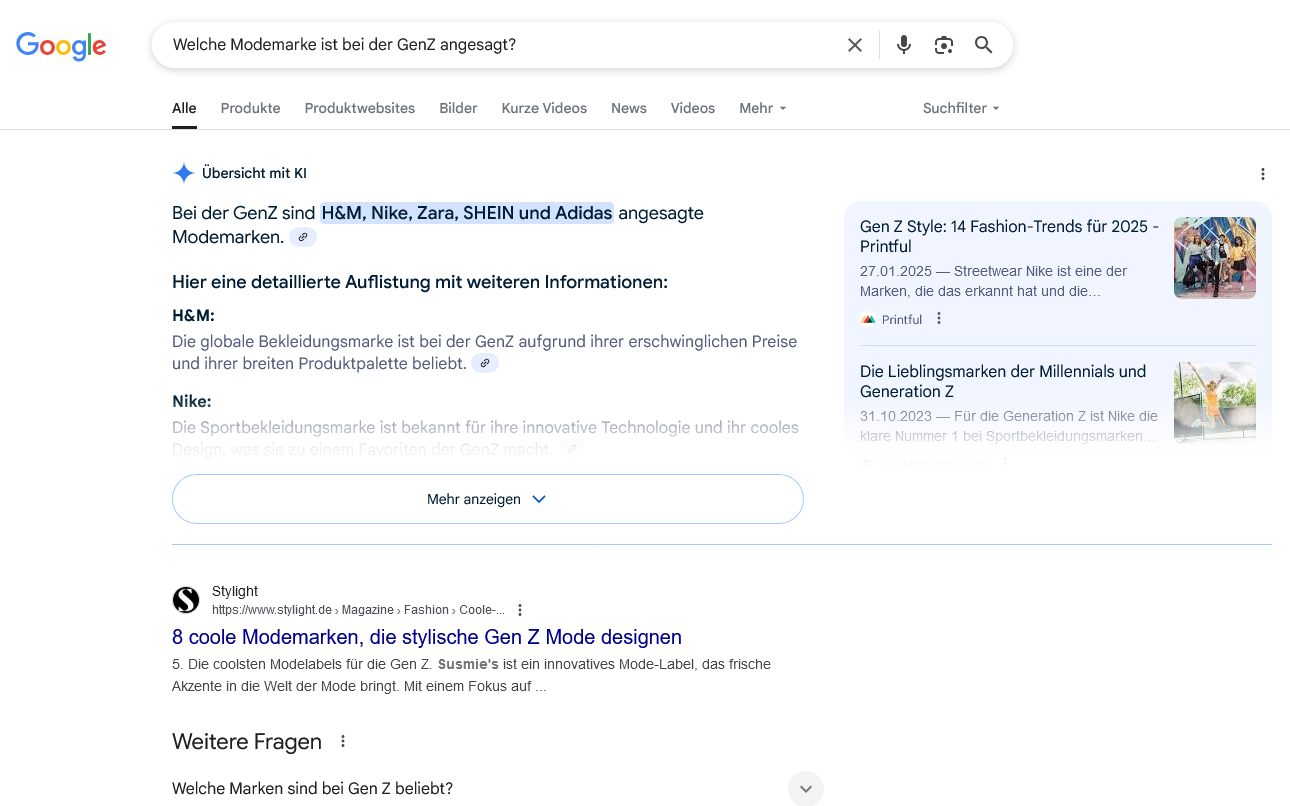Click the 'Übersicht mit KI' label
The height and width of the screenshot is (806, 1290).
254,173
